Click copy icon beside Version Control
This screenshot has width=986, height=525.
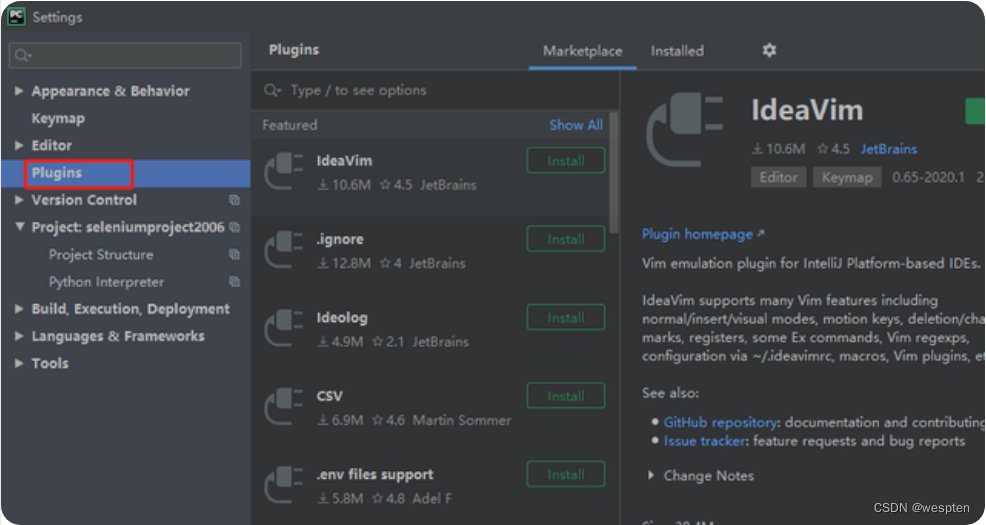(x=235, y=200)
